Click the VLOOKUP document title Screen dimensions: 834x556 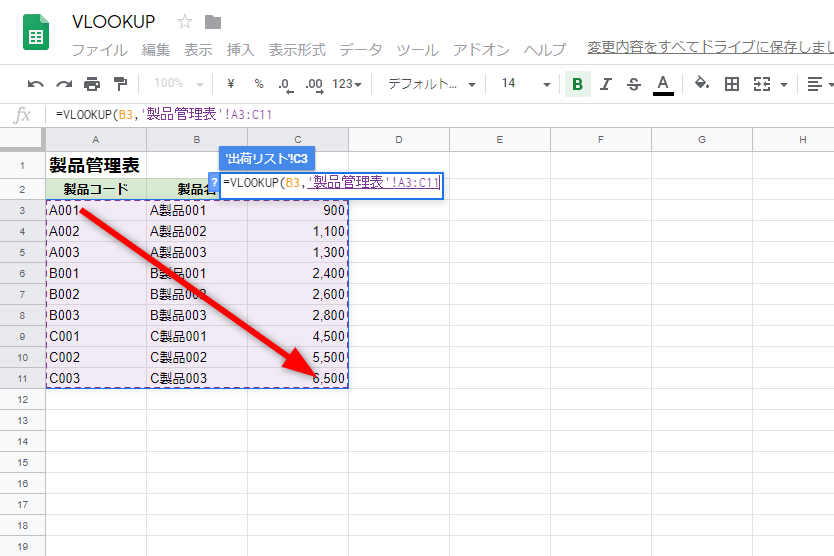point(113,22)
